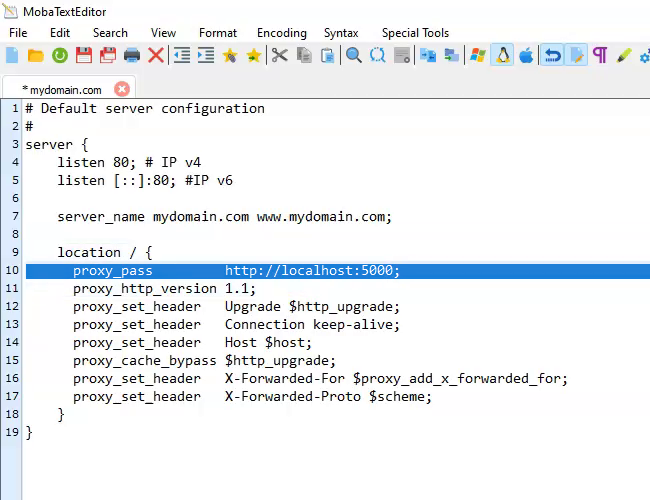
Task: Reload the document with green refresh icon
Action: (60, 55)
